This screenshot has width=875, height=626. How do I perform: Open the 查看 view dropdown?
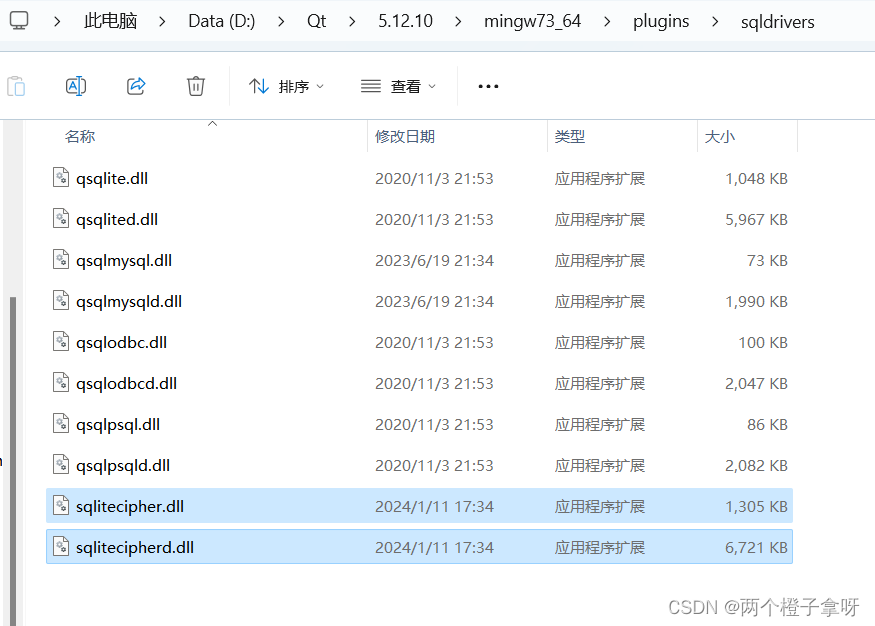click(398, 86)
